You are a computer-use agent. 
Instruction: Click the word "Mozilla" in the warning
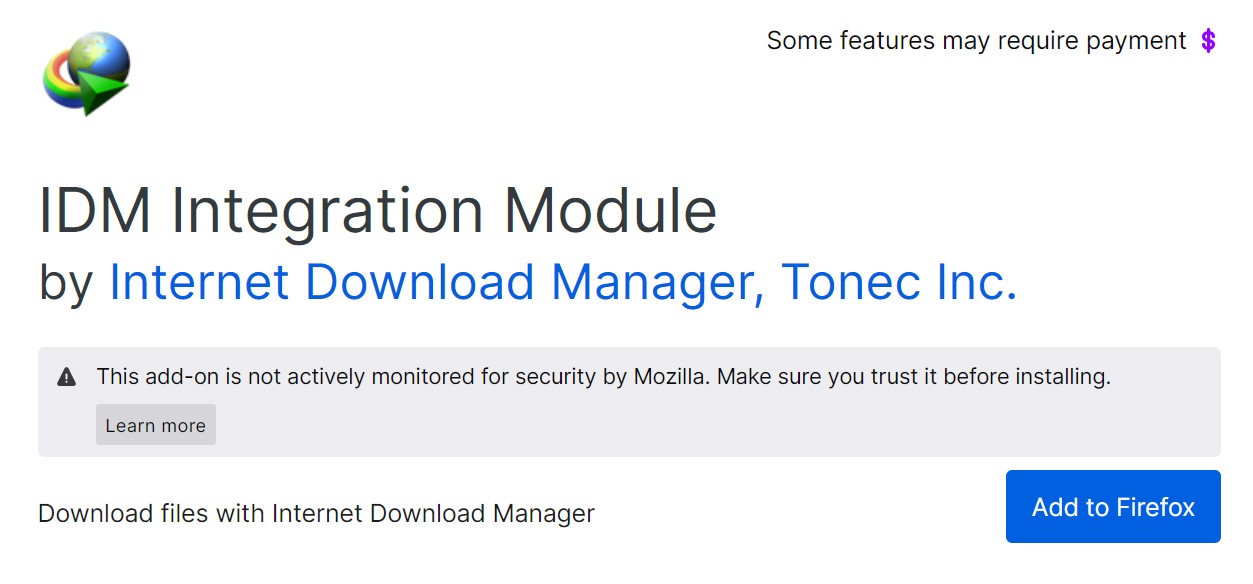click(x=671, y=377)
